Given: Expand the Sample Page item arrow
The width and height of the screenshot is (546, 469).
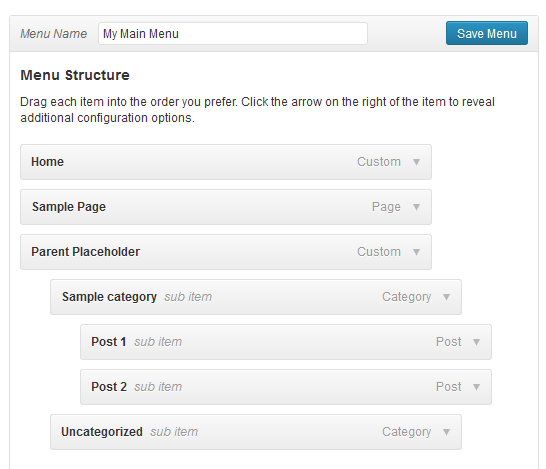Looking at the screenshot, I should [x=416, y=207].
